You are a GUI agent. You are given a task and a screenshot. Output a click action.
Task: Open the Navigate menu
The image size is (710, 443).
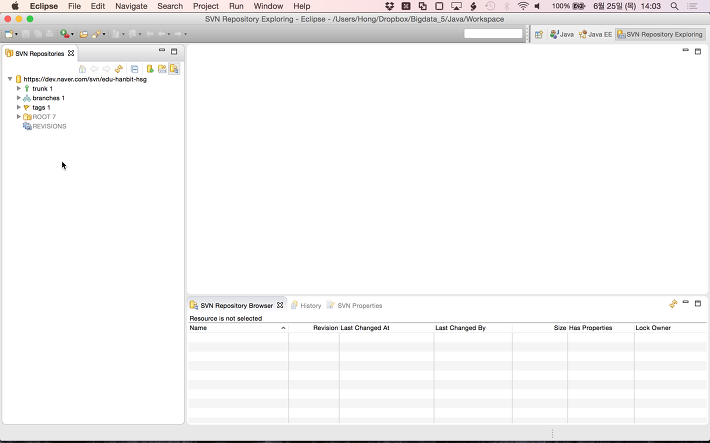tap(131, 6)
